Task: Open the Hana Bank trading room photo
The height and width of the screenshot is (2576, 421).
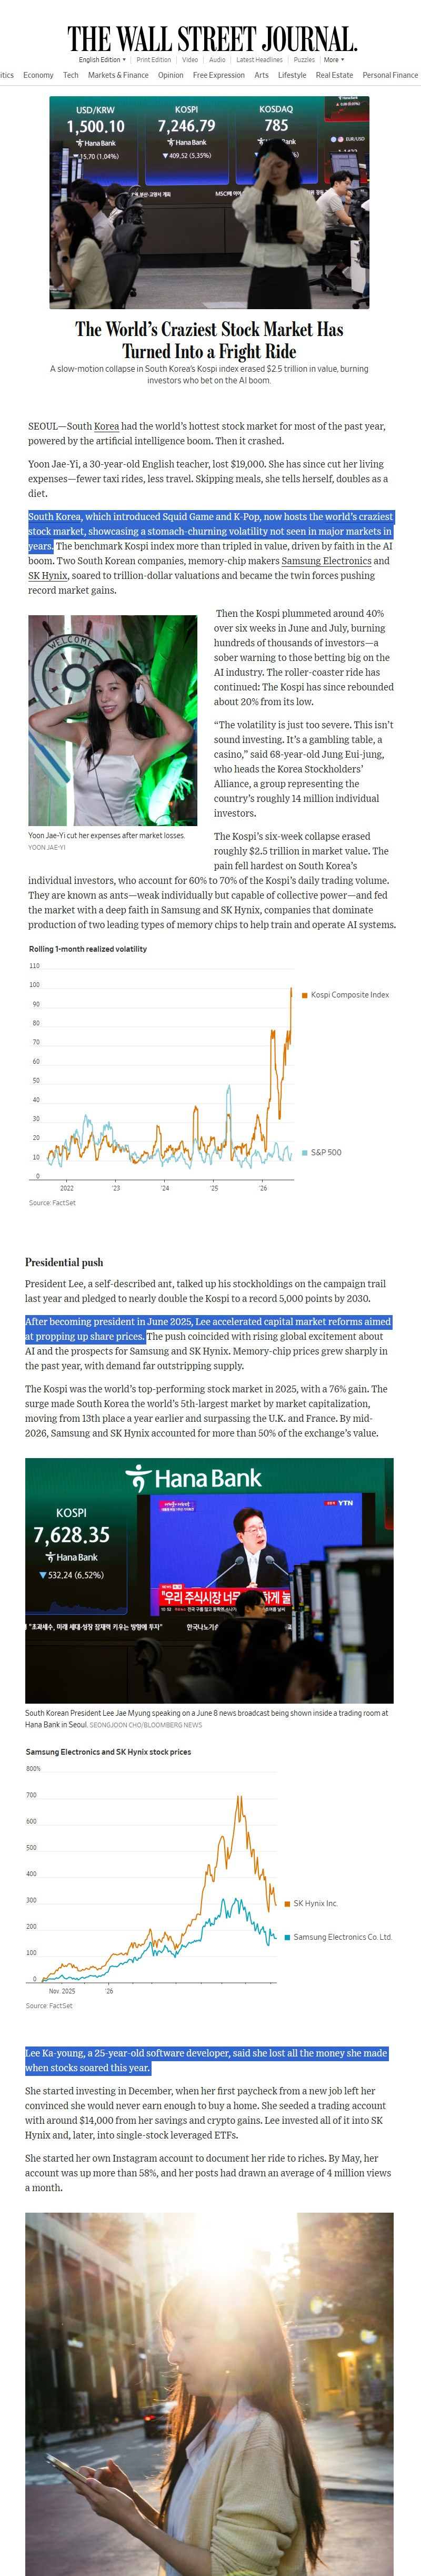Action: click(x=209, y=1581)
